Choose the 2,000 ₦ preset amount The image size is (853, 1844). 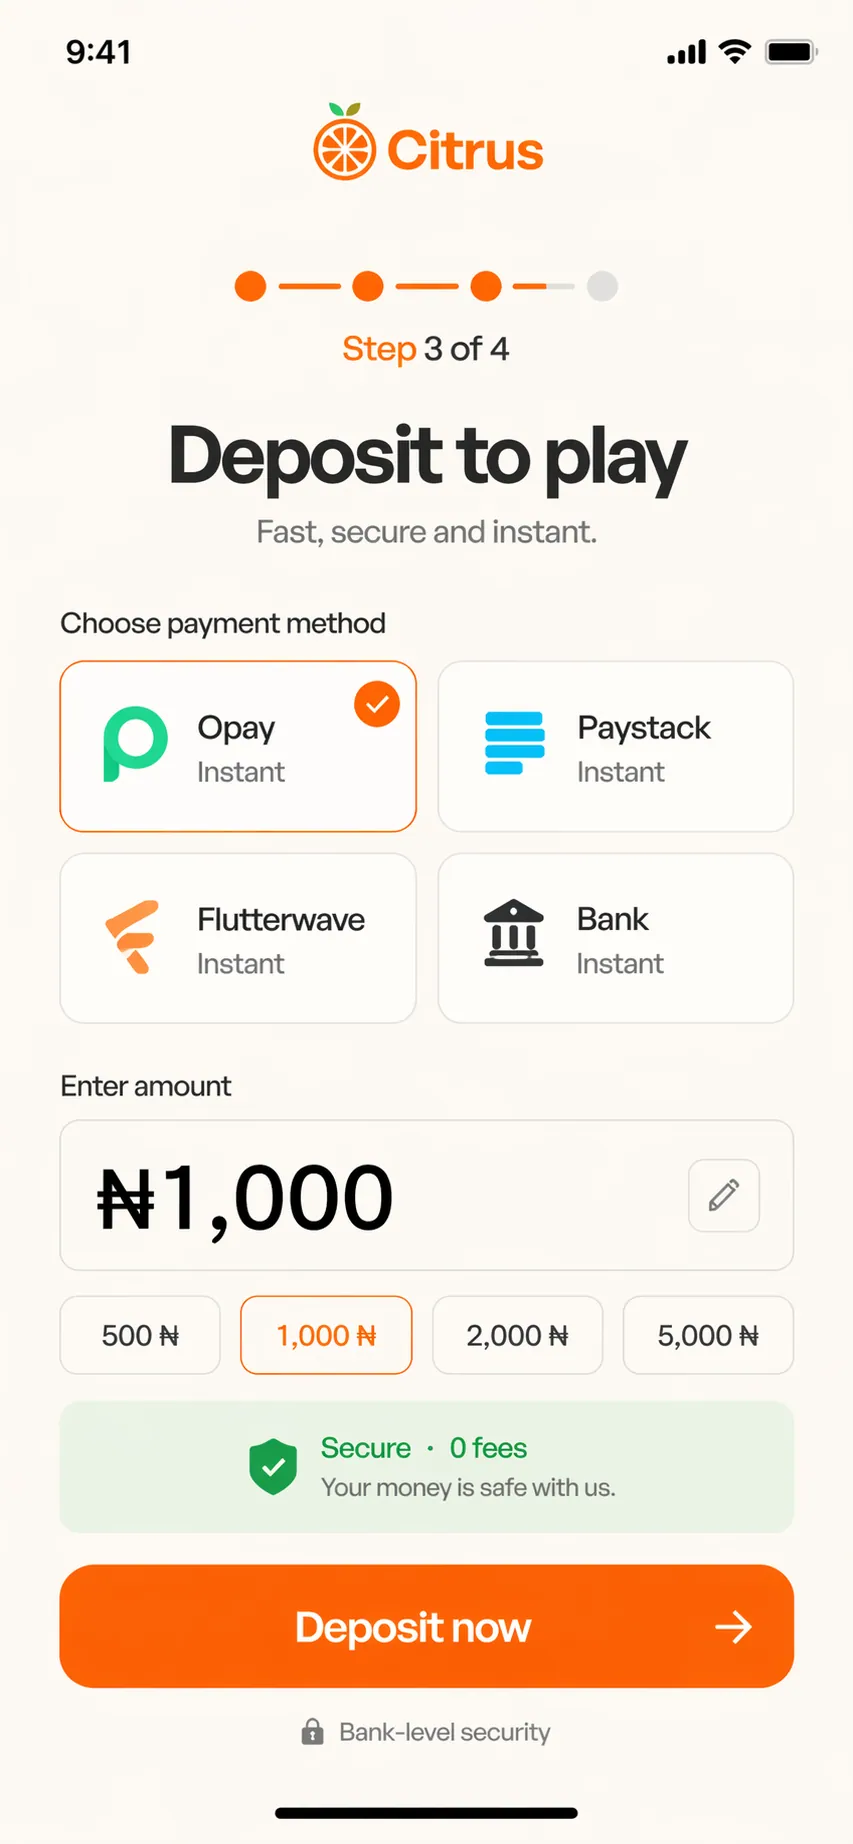click(517, 1335)
